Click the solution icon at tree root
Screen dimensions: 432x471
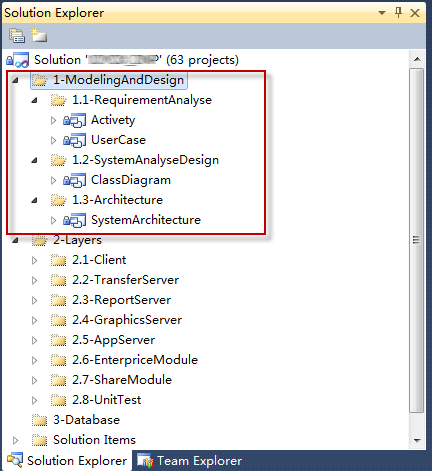tap(17, 60)
